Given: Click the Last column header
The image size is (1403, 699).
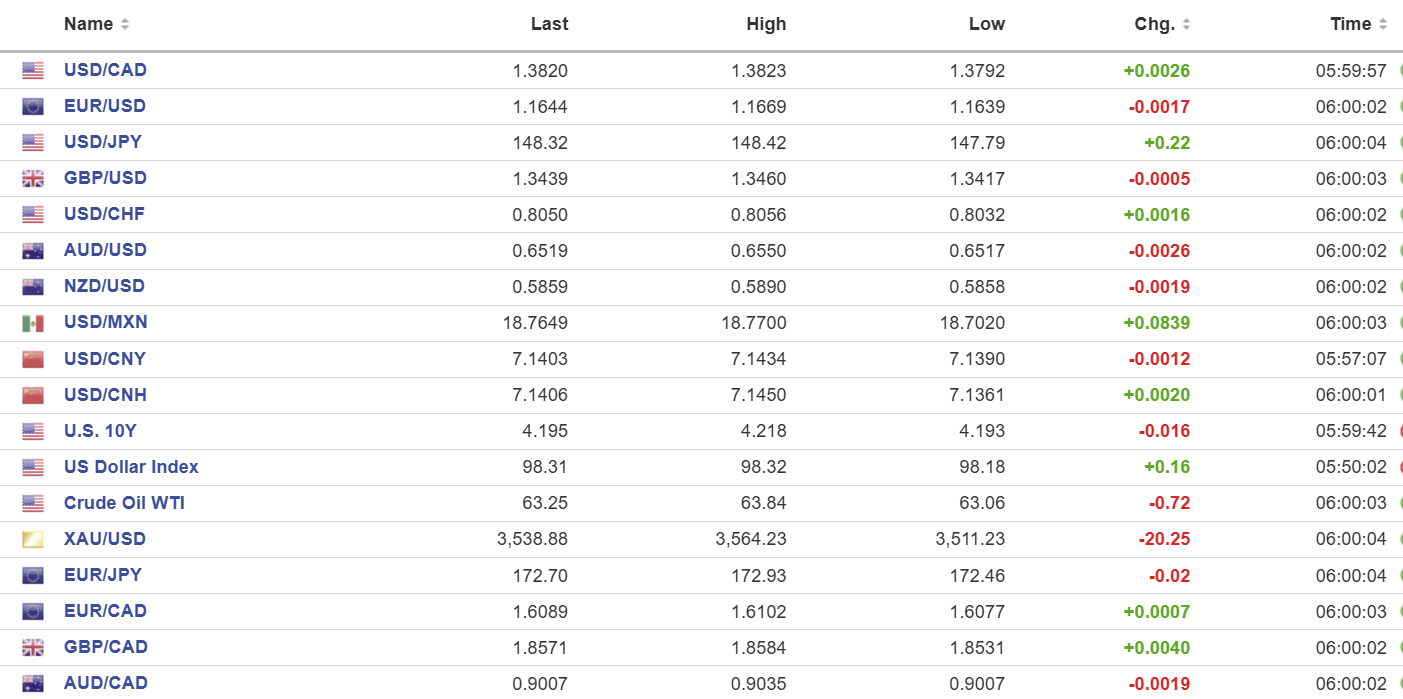Looking at the screenshot, I should click(549, 24).
